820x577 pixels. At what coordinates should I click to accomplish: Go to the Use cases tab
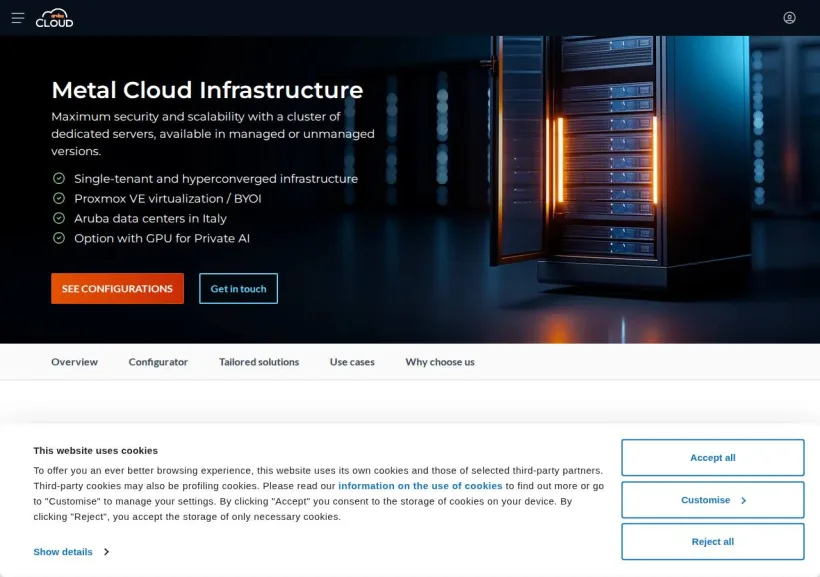click(x=352, y=362)
